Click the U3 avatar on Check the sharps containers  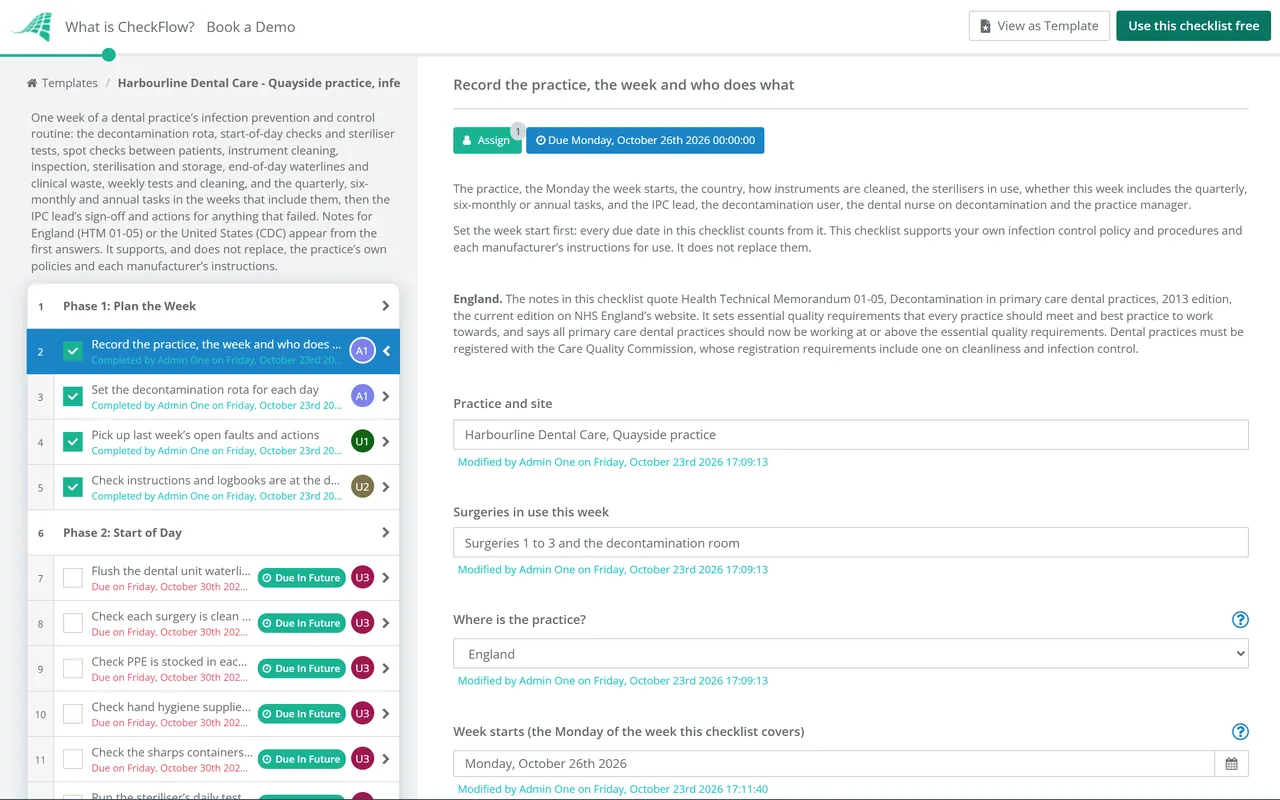click(x=362, y=759)
